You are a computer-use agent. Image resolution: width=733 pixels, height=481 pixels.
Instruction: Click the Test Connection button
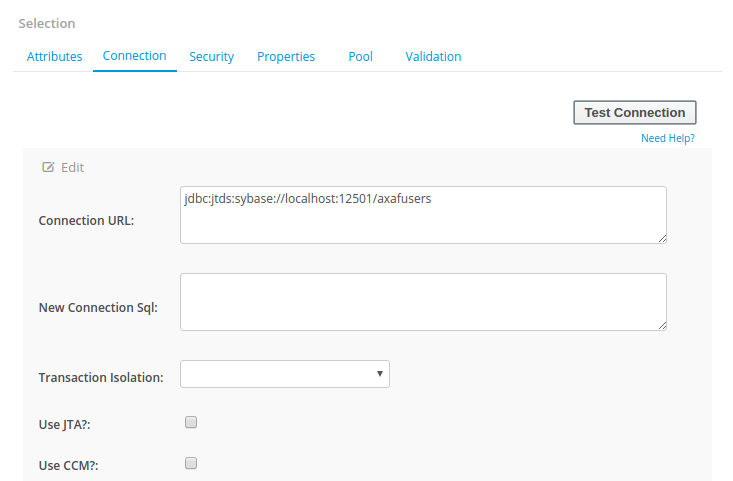[635, 113]
